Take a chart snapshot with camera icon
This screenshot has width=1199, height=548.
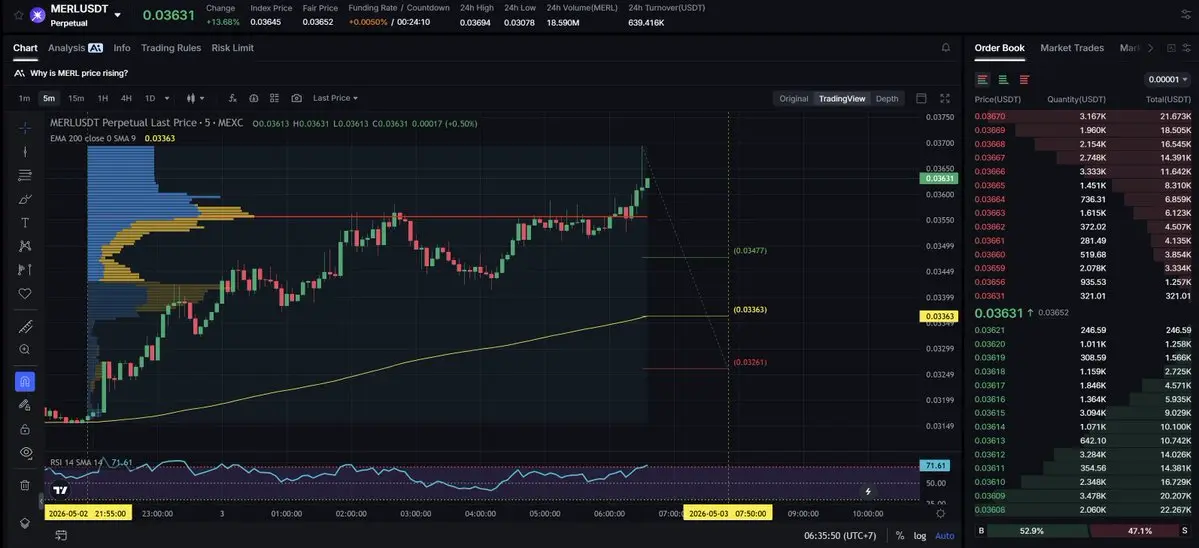296,98
